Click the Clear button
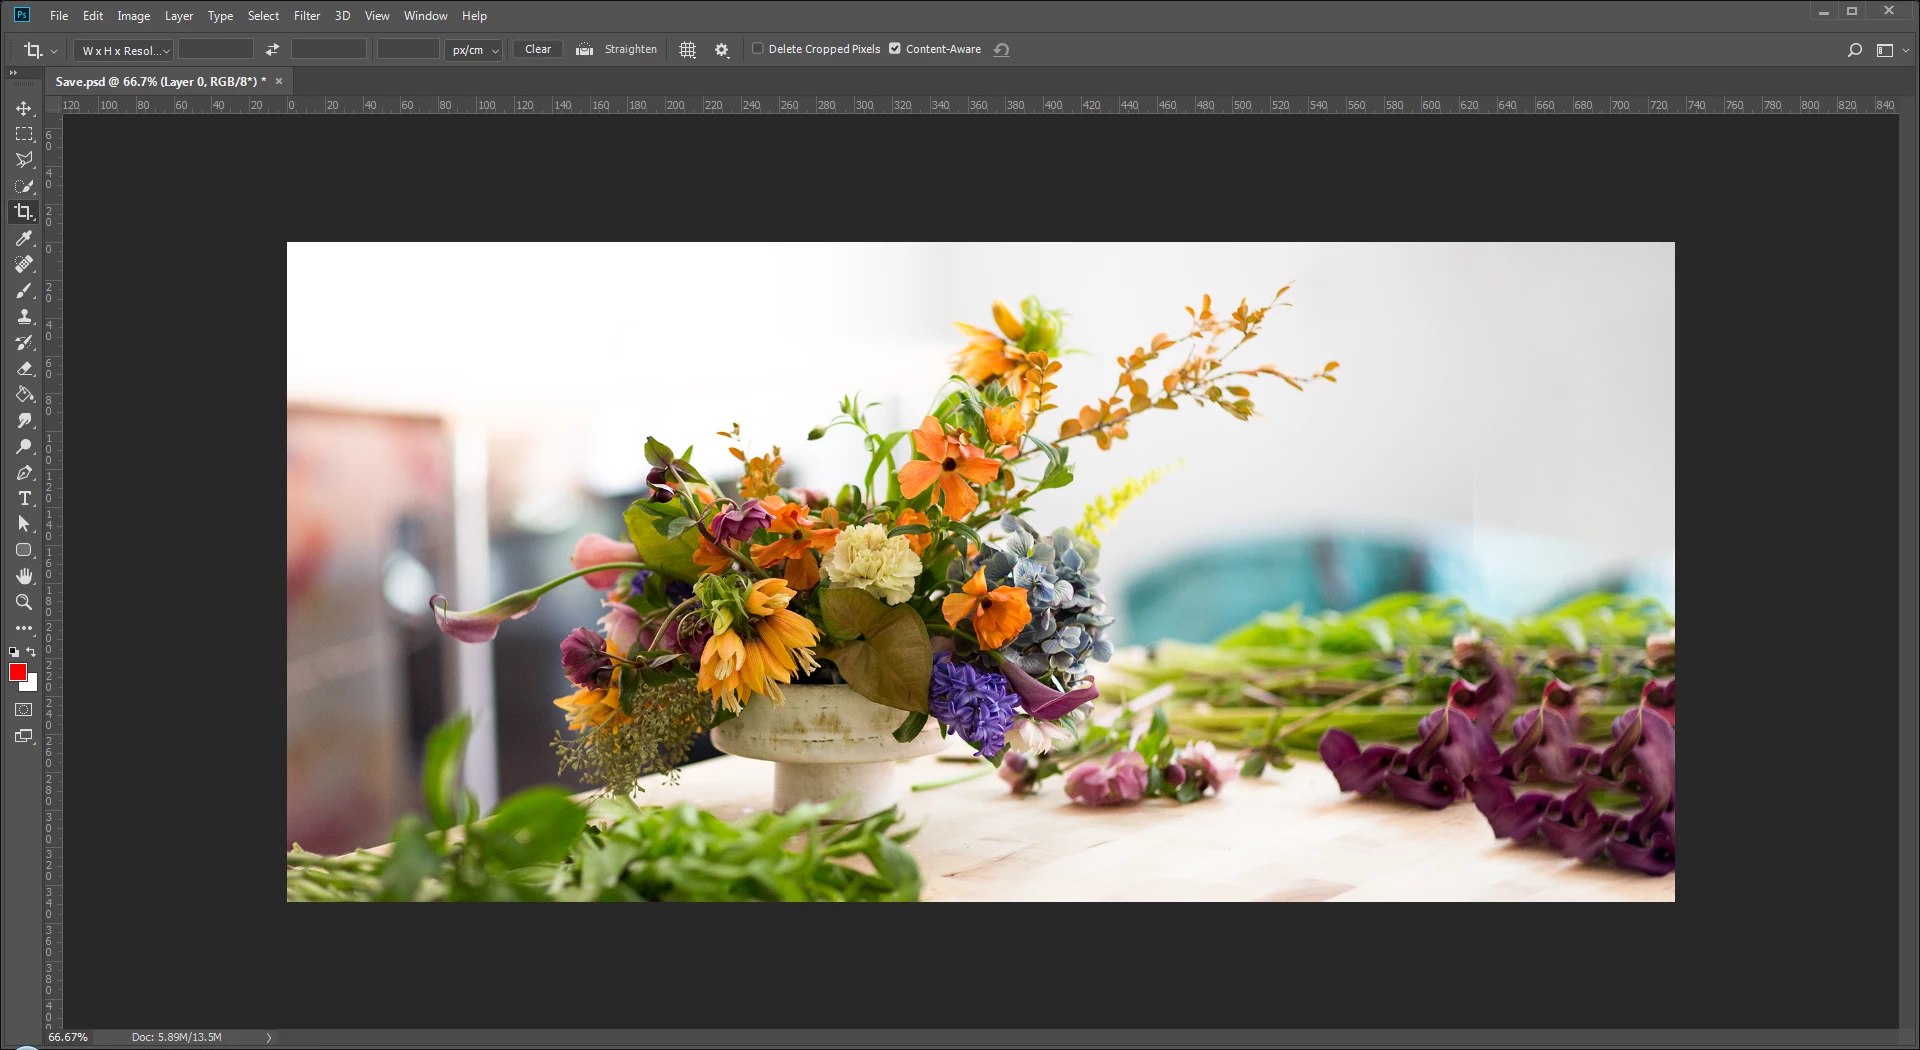Image resolution: width=1920 pixels, height=1050 pixels. pos(538,49)
